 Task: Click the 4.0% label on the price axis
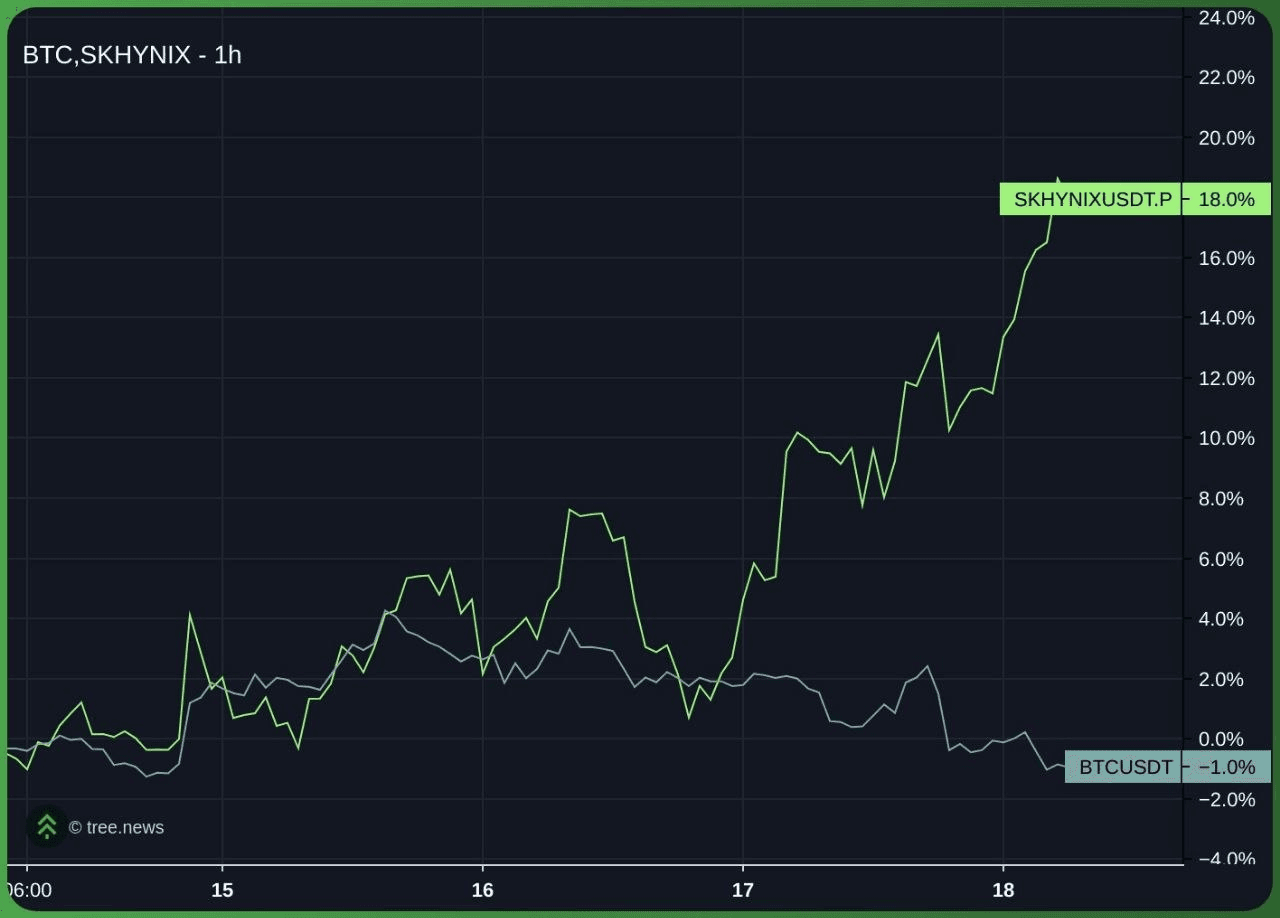(1221, 619)
